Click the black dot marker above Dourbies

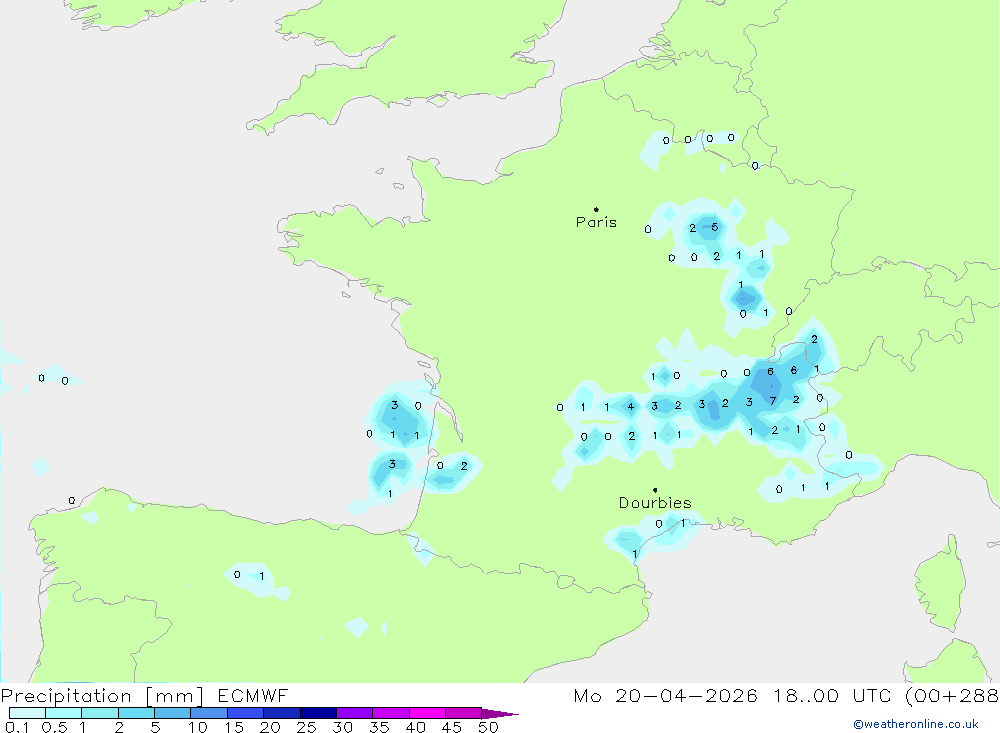655,490
